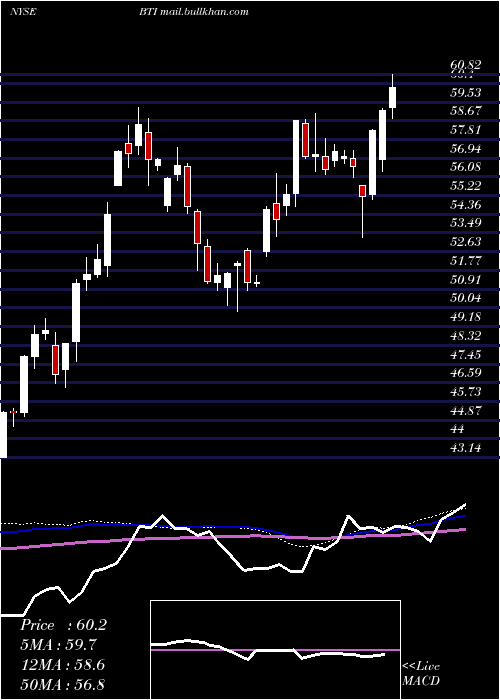
Task: Click the 51.77 price axis label
Action: [x=466, y=261]
